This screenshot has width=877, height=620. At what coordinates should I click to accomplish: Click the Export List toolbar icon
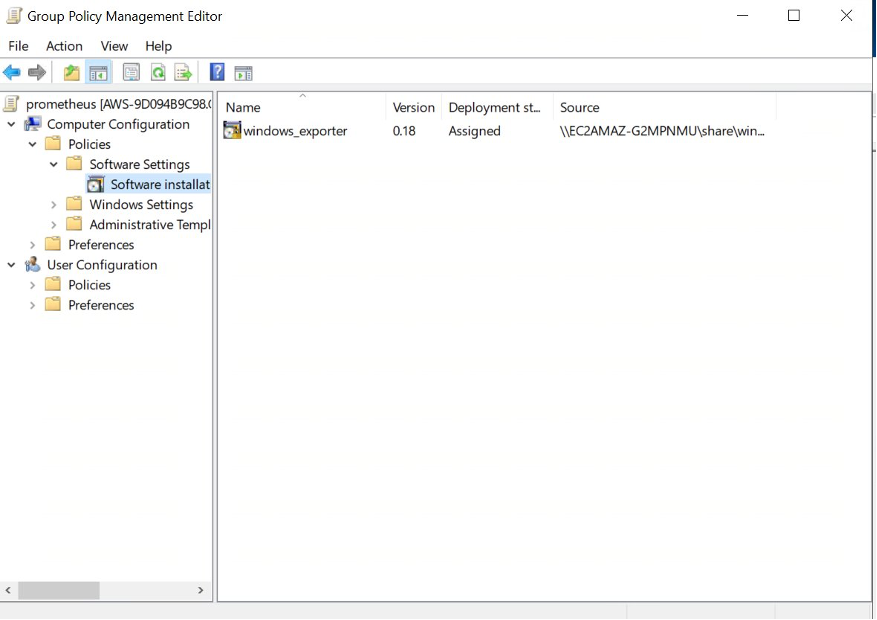(183, 71)
